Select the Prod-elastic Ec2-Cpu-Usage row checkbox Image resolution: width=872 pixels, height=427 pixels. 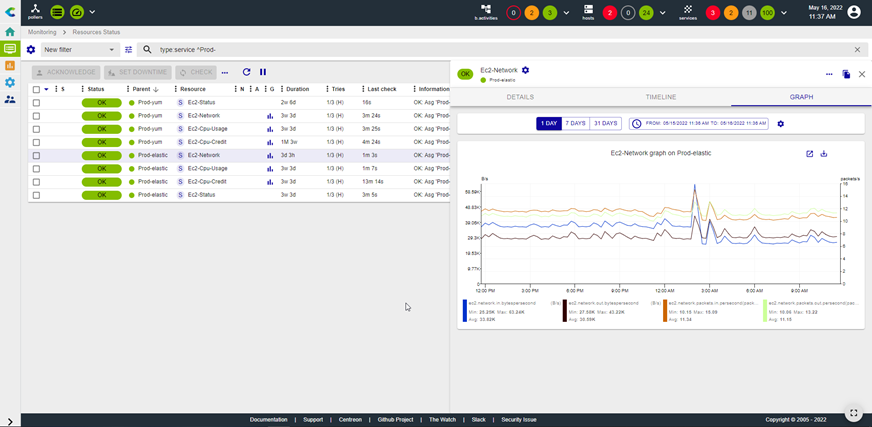[x=37, y=168]
